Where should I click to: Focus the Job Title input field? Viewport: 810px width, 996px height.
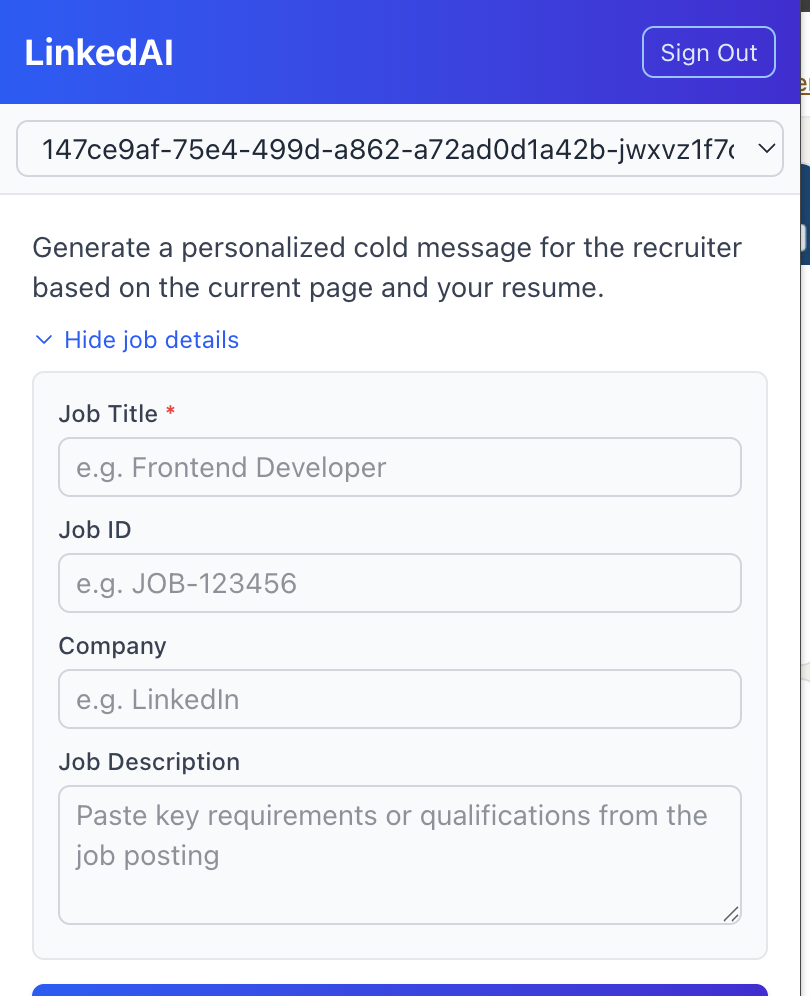[x=399, y=467]
